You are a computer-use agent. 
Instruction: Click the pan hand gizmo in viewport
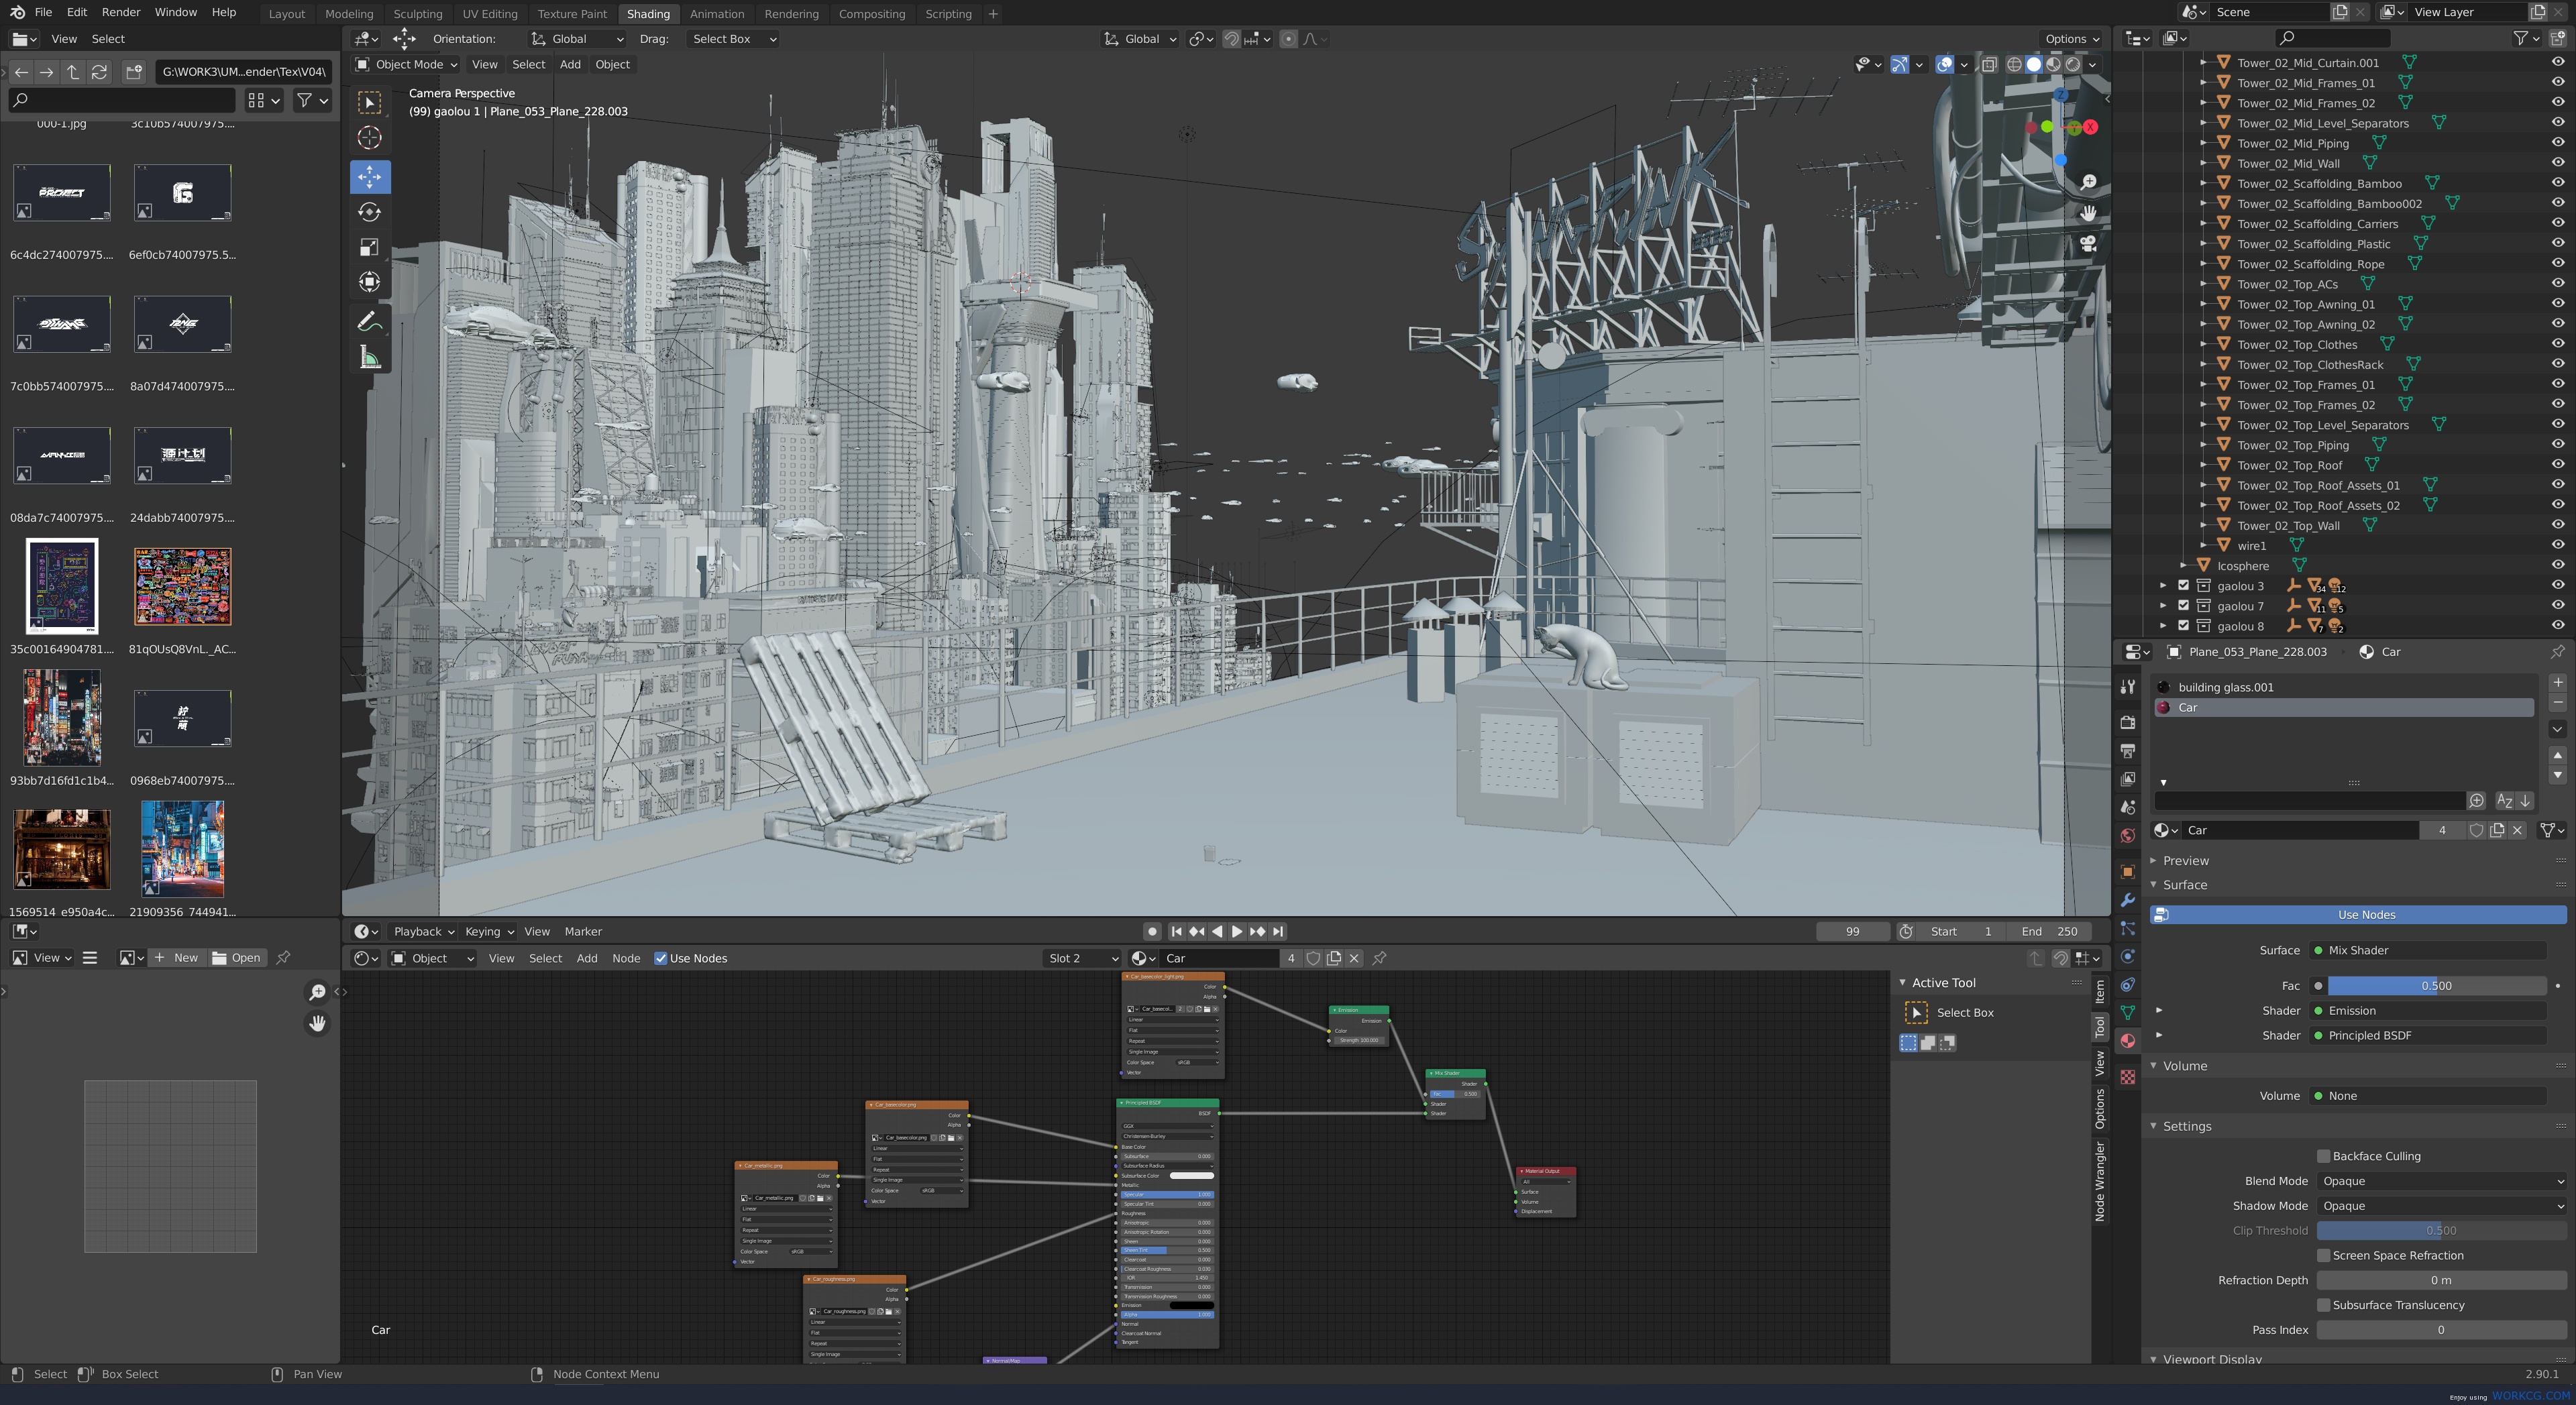point(2088,213)
